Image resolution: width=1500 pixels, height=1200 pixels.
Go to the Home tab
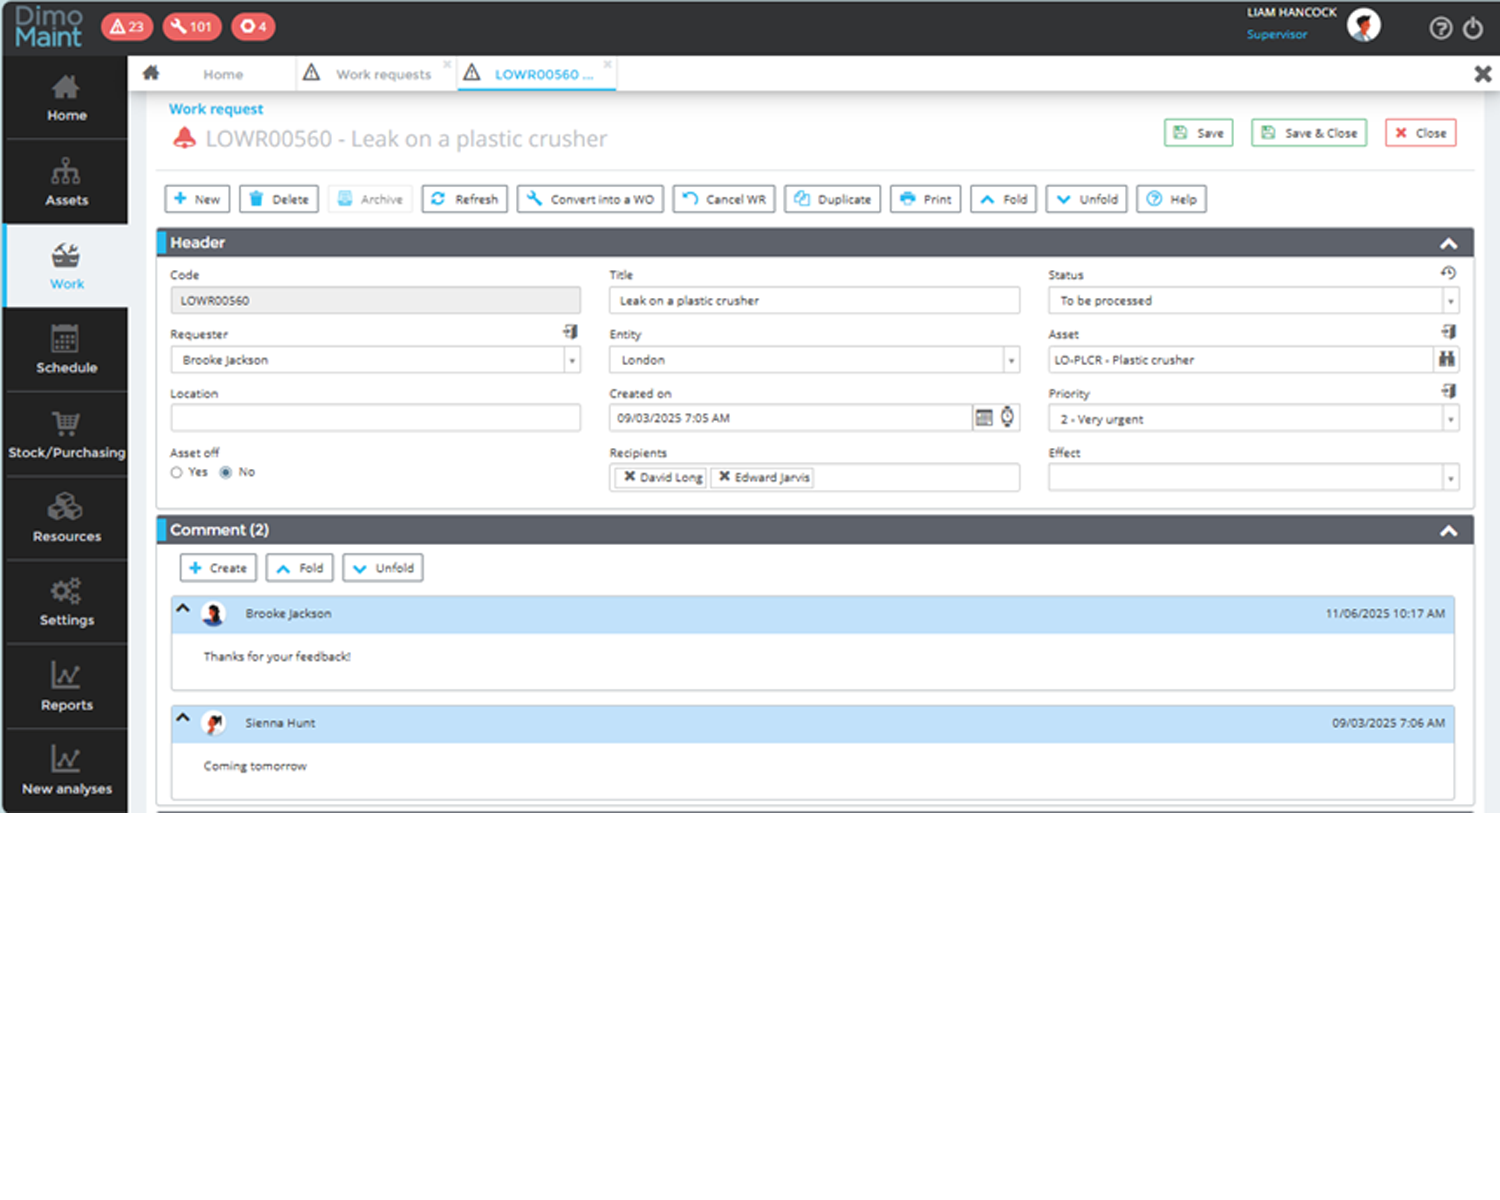[x=222, y=74]
